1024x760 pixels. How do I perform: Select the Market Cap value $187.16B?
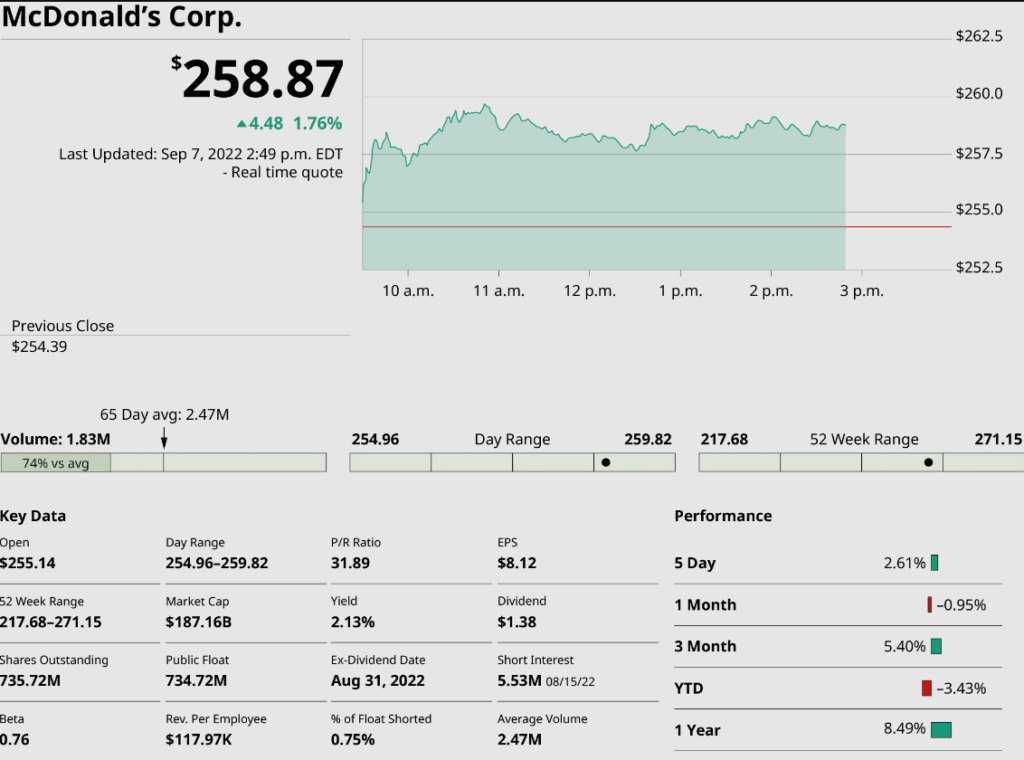pos(199,622)
